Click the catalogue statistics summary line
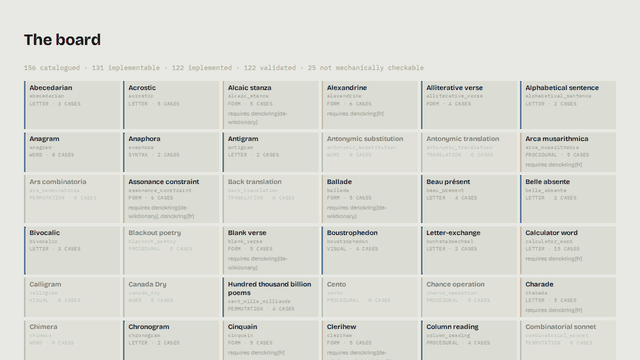640x360 pixels. pos(224,68)
